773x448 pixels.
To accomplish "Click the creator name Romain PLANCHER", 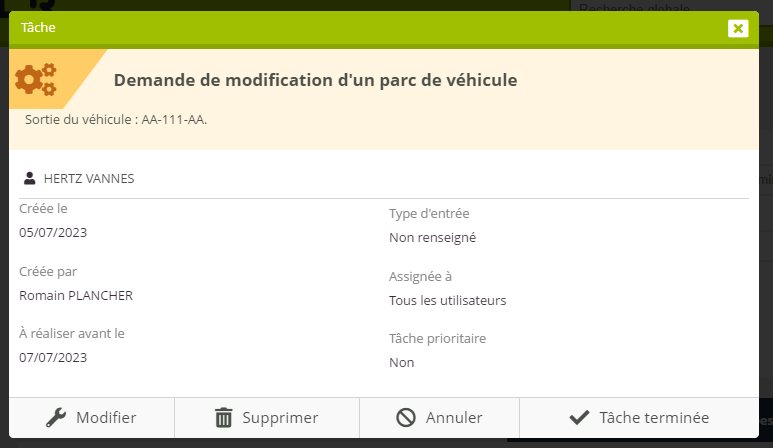I will pyautogui.click(x=76, y=295).
